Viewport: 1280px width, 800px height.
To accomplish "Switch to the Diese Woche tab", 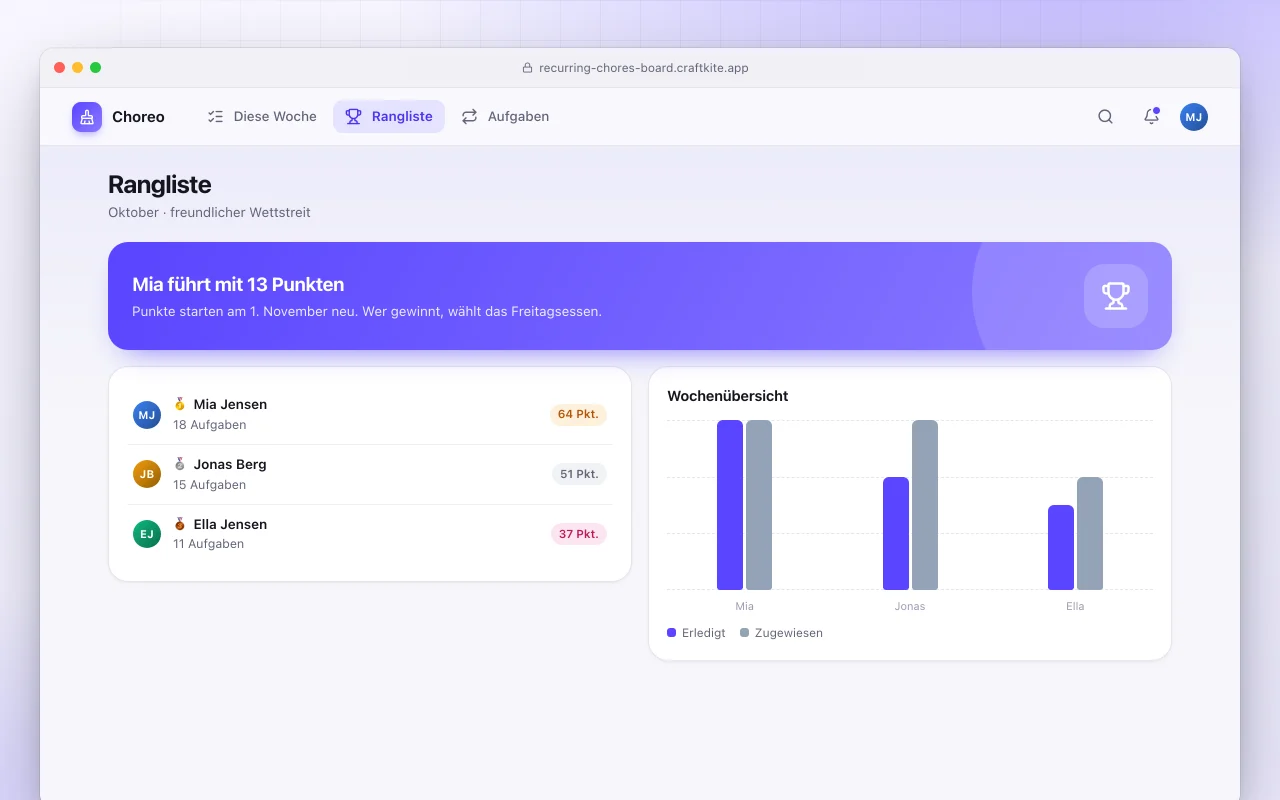I will [262, 117].
